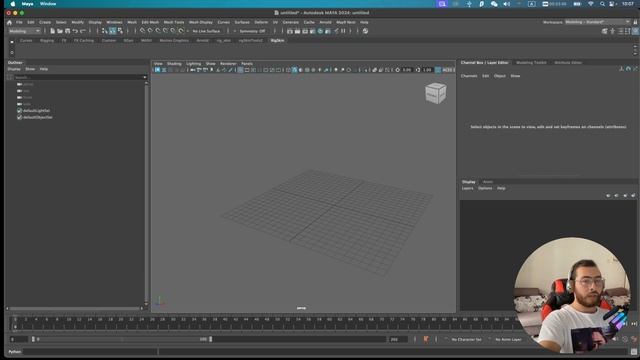This screenshot has width=640, height=360.
Task: Click the Display layer tab
Action: [x=469, y=182]
